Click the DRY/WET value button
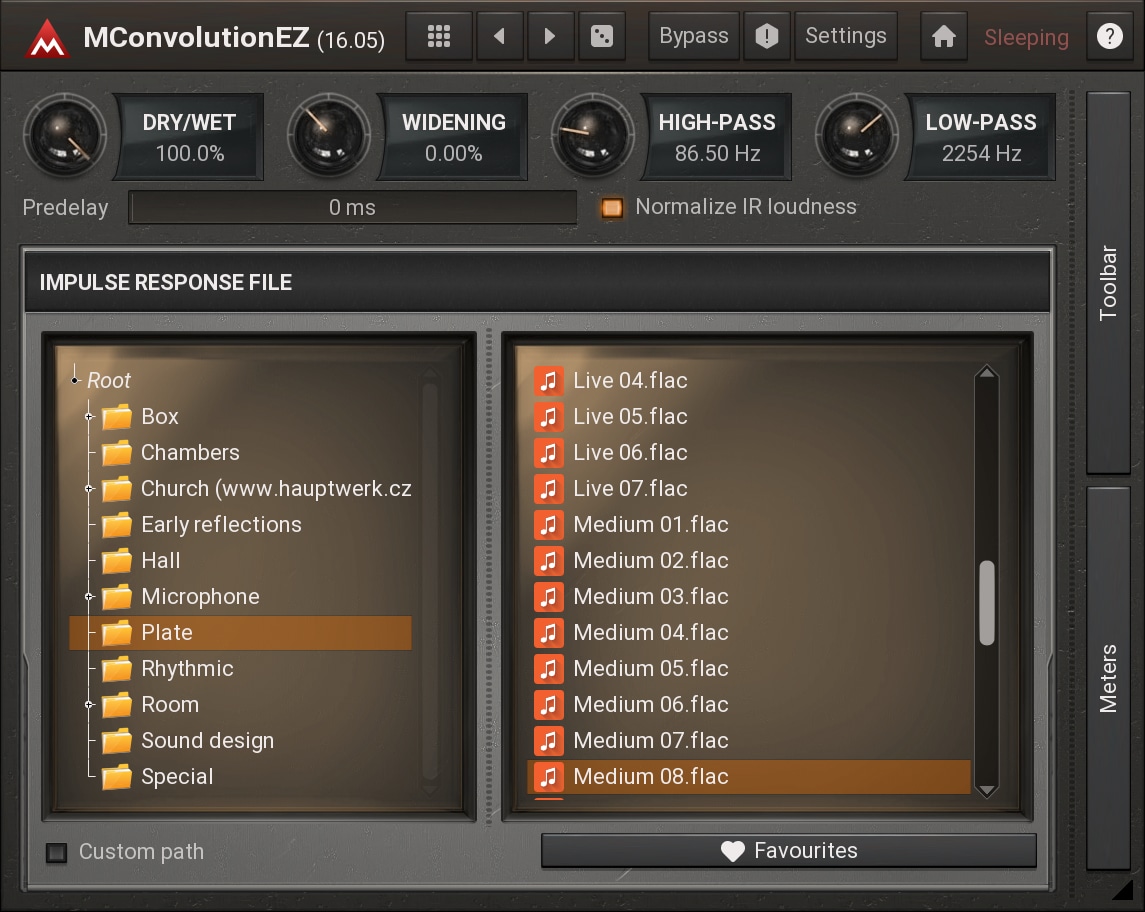1145x912 pixels. click(x=189, y=137)
